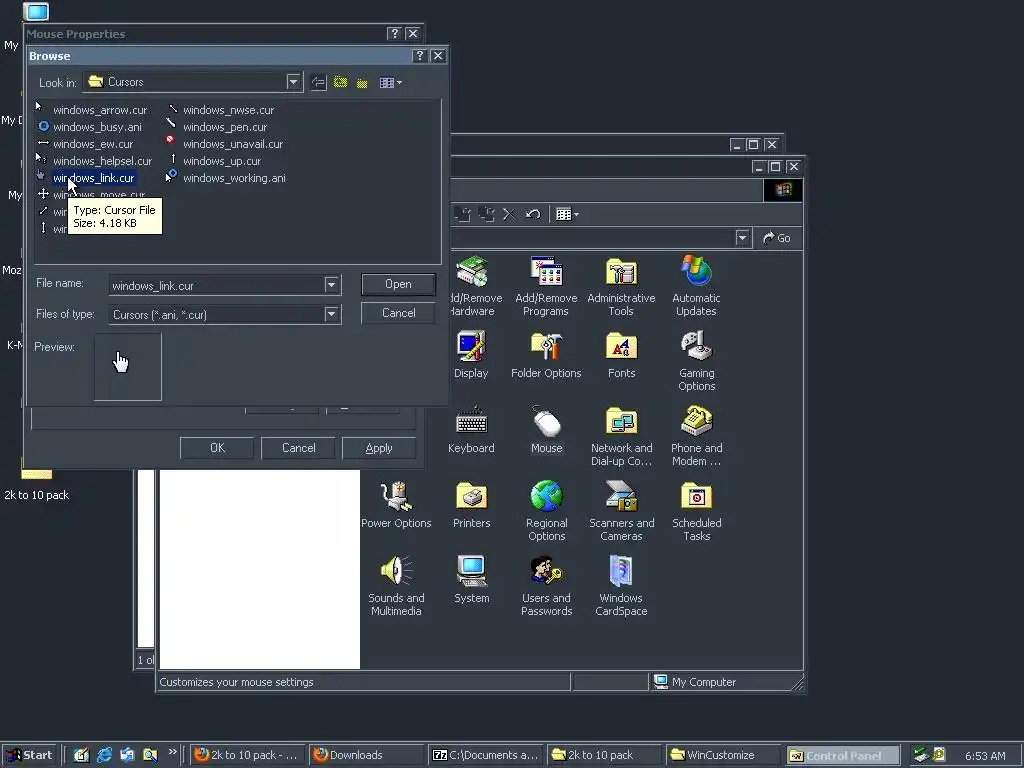Click Apply in Mouse Properties

point(379,448)
